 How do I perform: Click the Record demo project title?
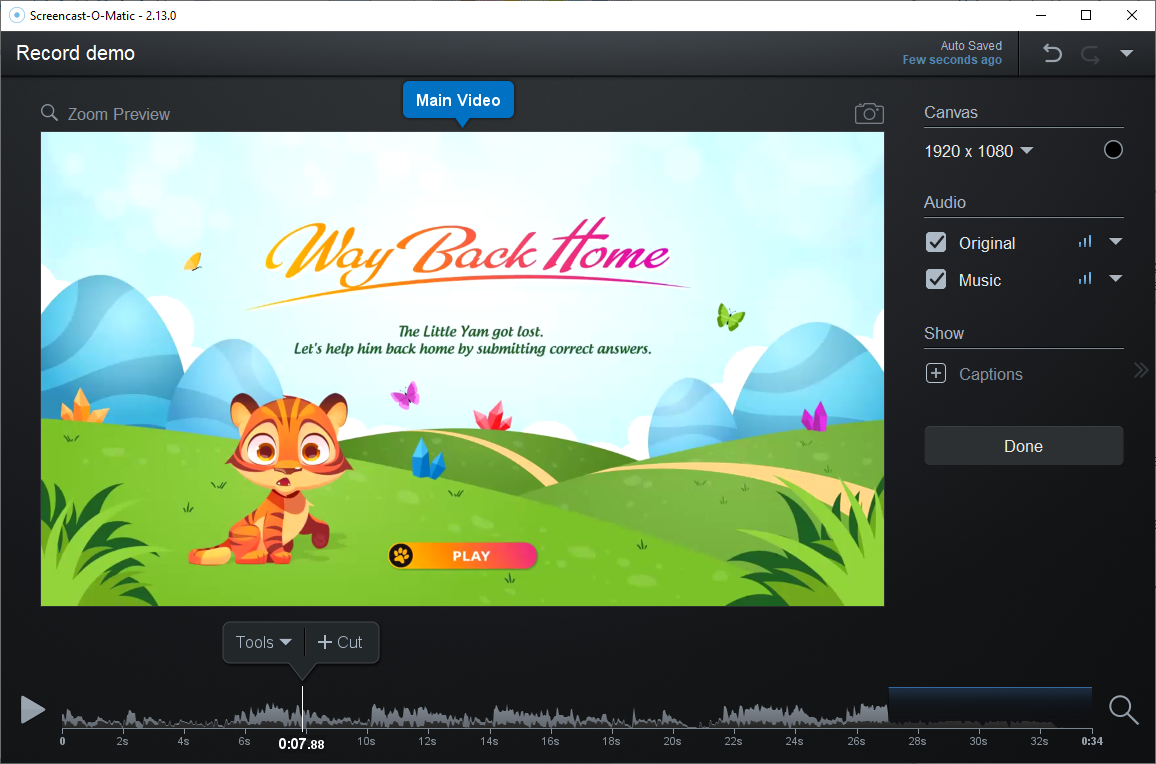click(75, 53)
